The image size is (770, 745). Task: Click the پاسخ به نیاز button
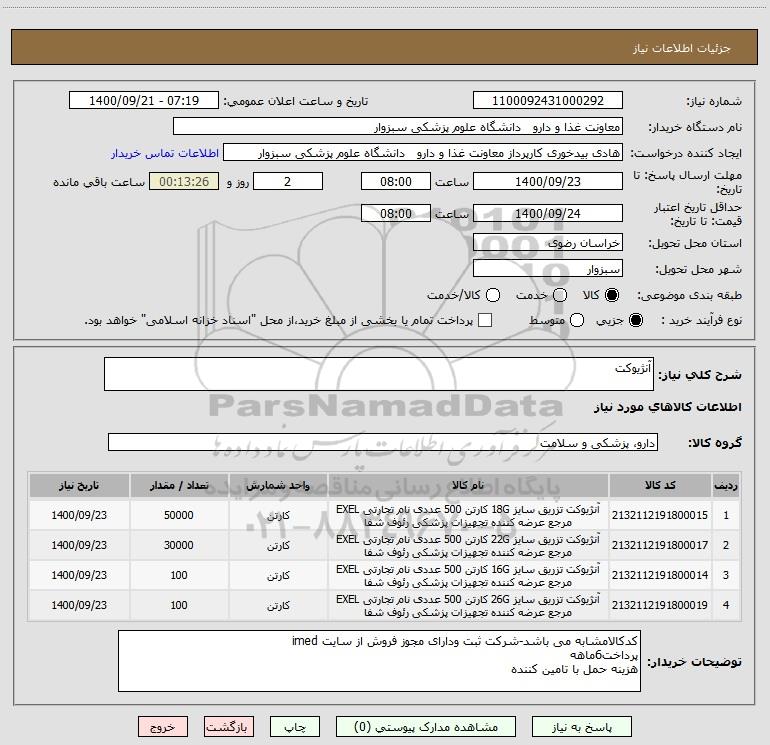(x=581, y=727)
